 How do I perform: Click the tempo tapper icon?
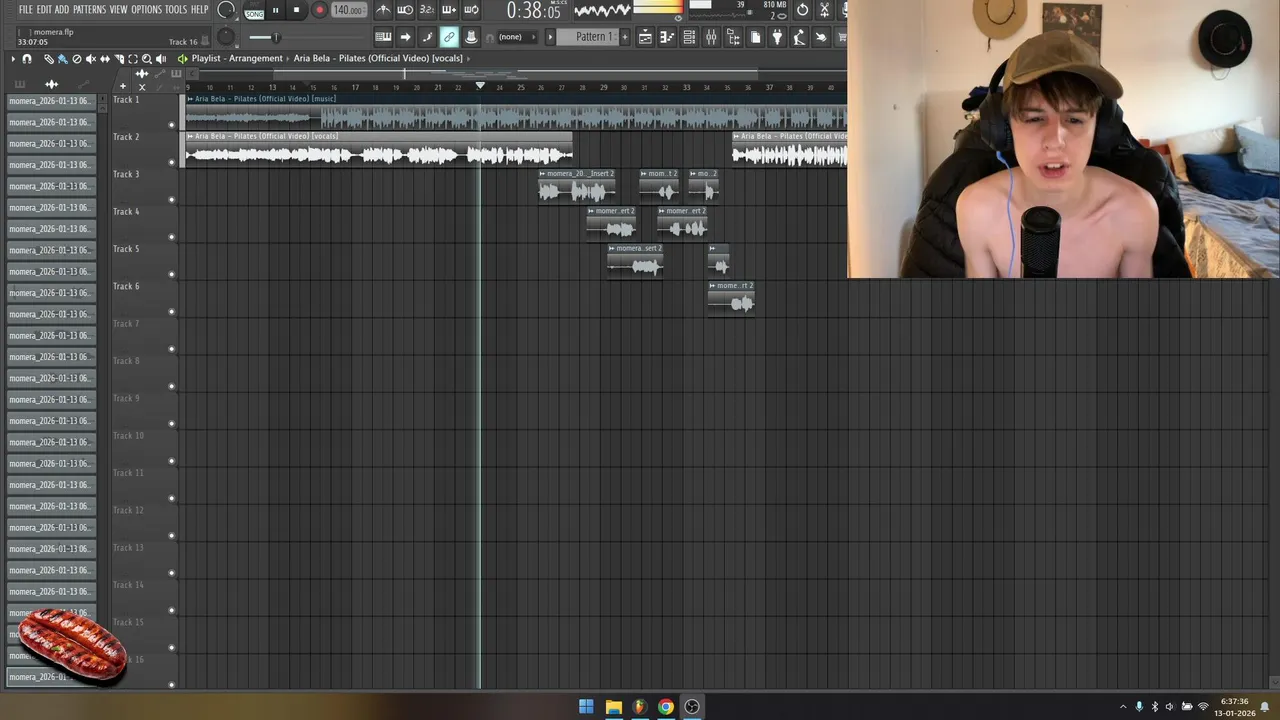[799, 37]
